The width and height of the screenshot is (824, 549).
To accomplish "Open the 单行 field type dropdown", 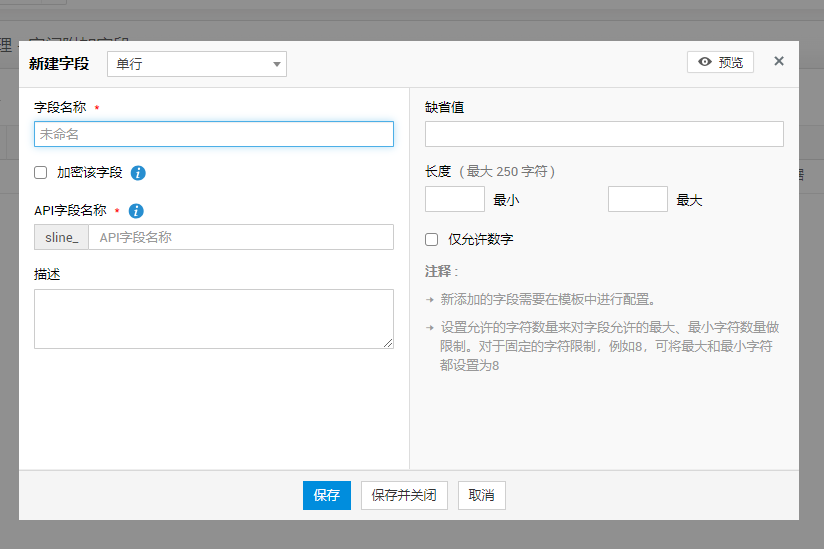I will pos(196,64).
